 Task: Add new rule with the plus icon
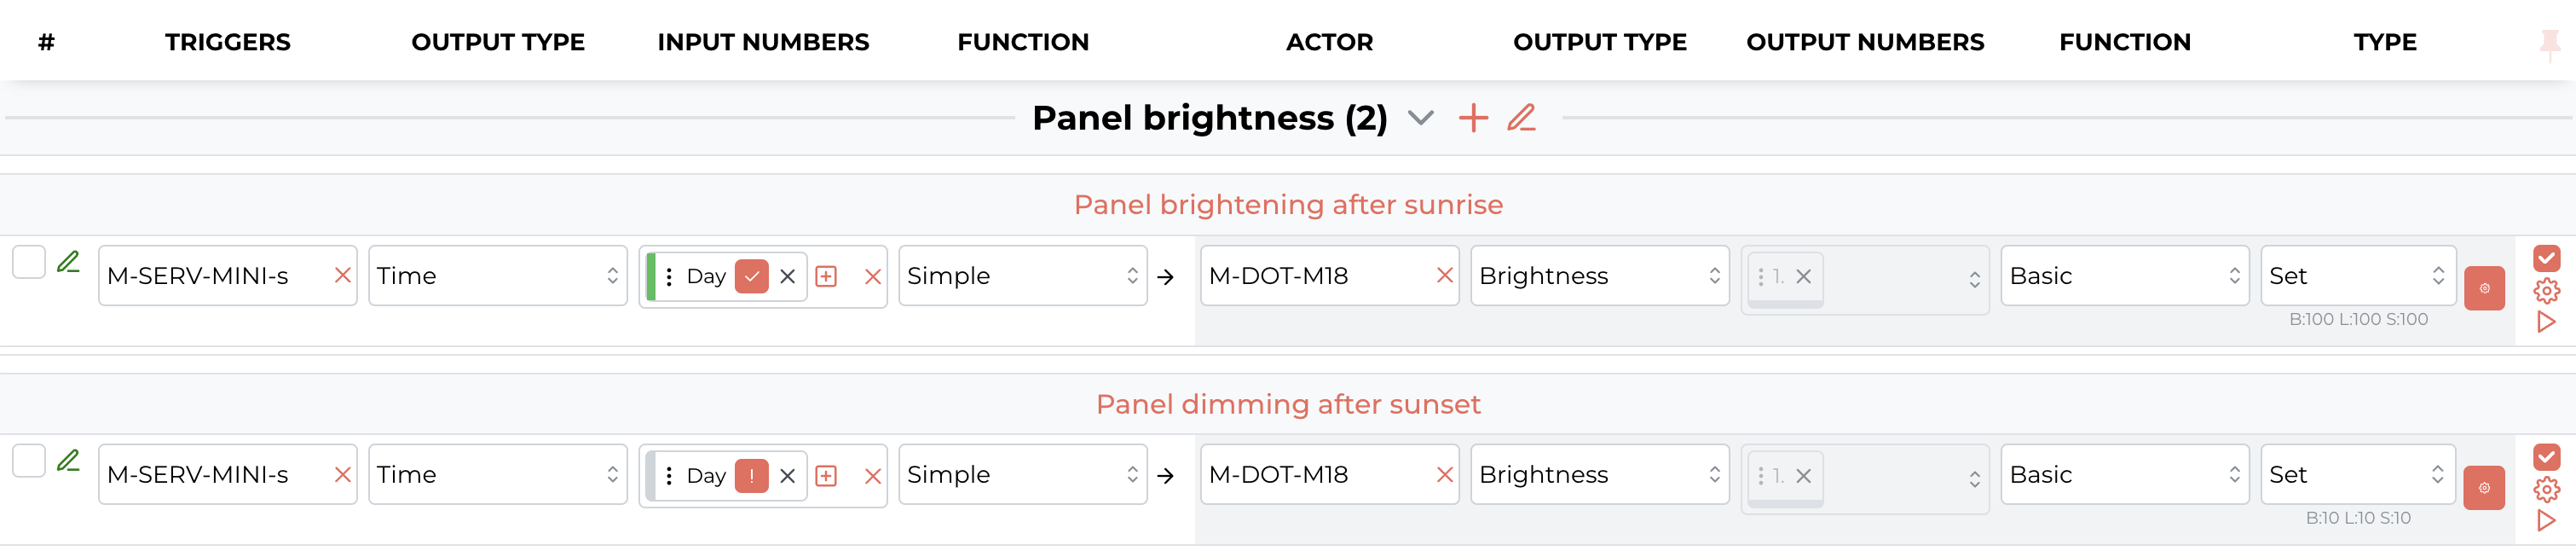1473,118
